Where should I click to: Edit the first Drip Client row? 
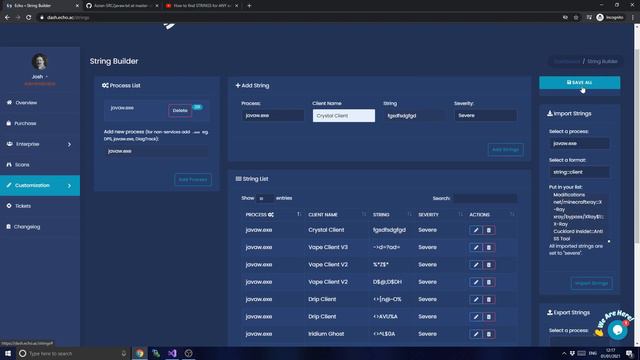coord(476,300)
